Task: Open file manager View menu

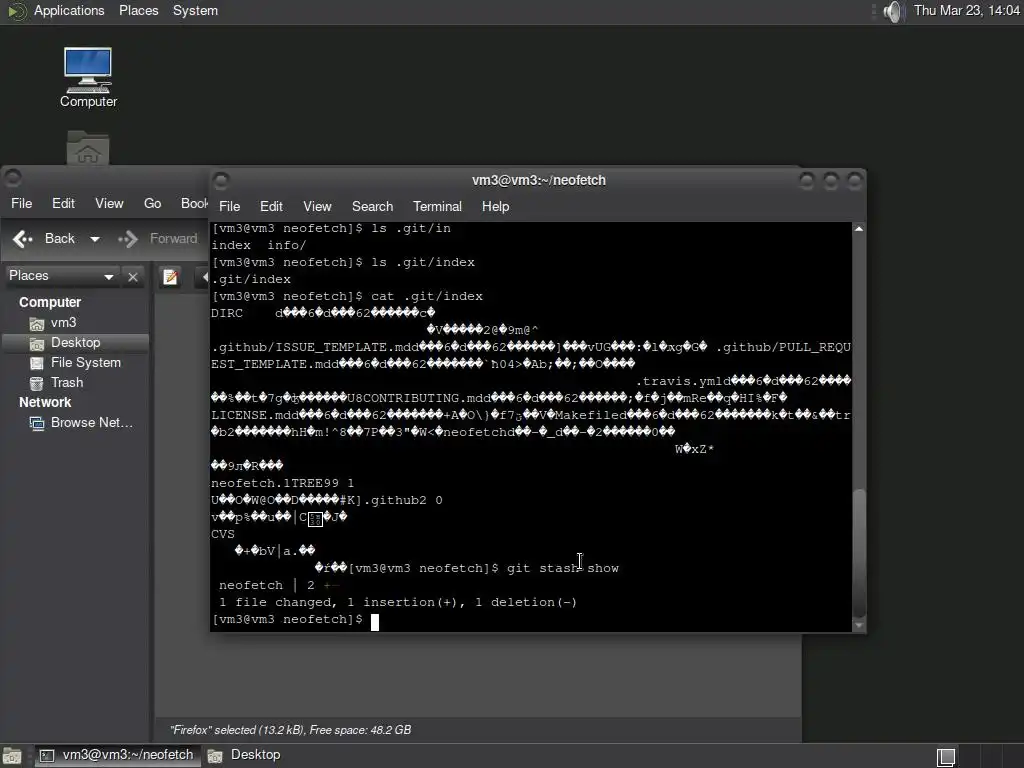Action: point(109,204)
